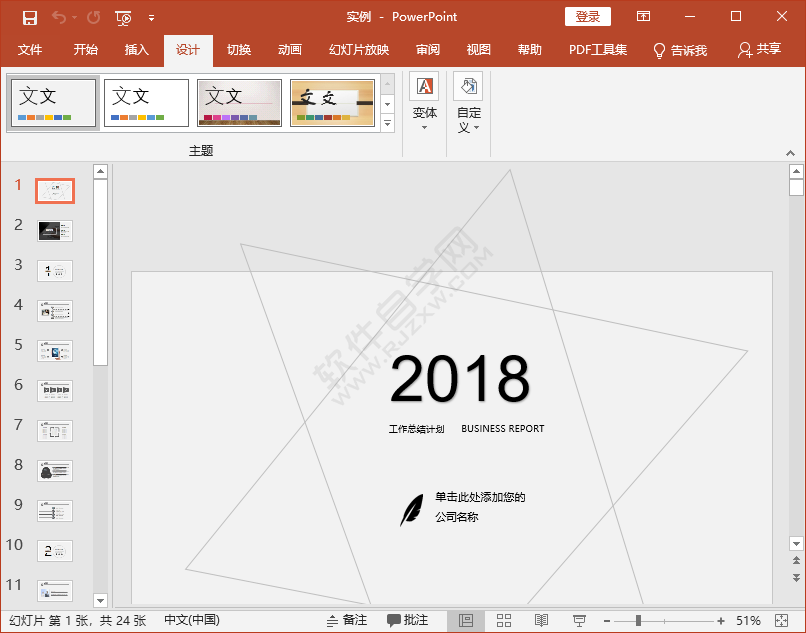Screen dimensions: 806x633
Task: Click slide panel scroll up arrow
Action: (100, 171)
